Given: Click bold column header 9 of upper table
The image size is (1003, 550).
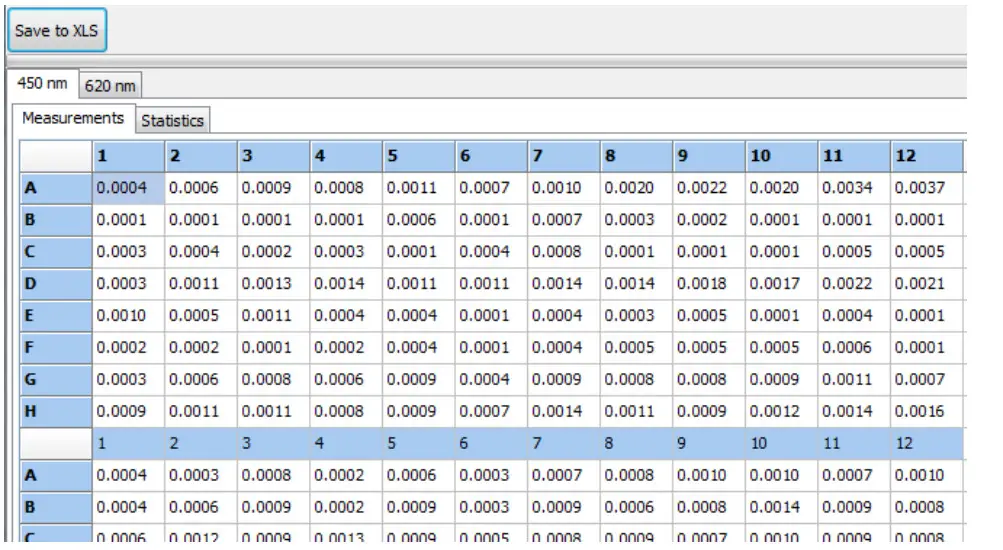Looking at the screenshot, I should 709,157.
